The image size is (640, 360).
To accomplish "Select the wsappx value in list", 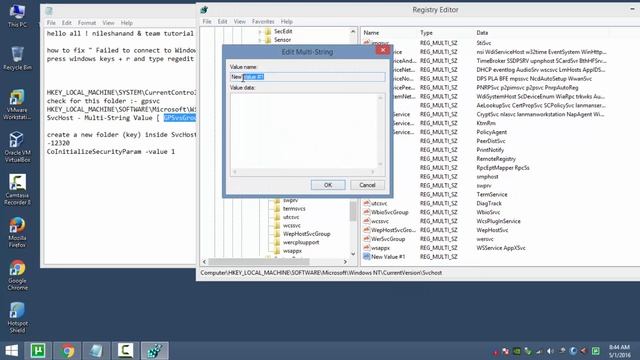I will (380, 248).
